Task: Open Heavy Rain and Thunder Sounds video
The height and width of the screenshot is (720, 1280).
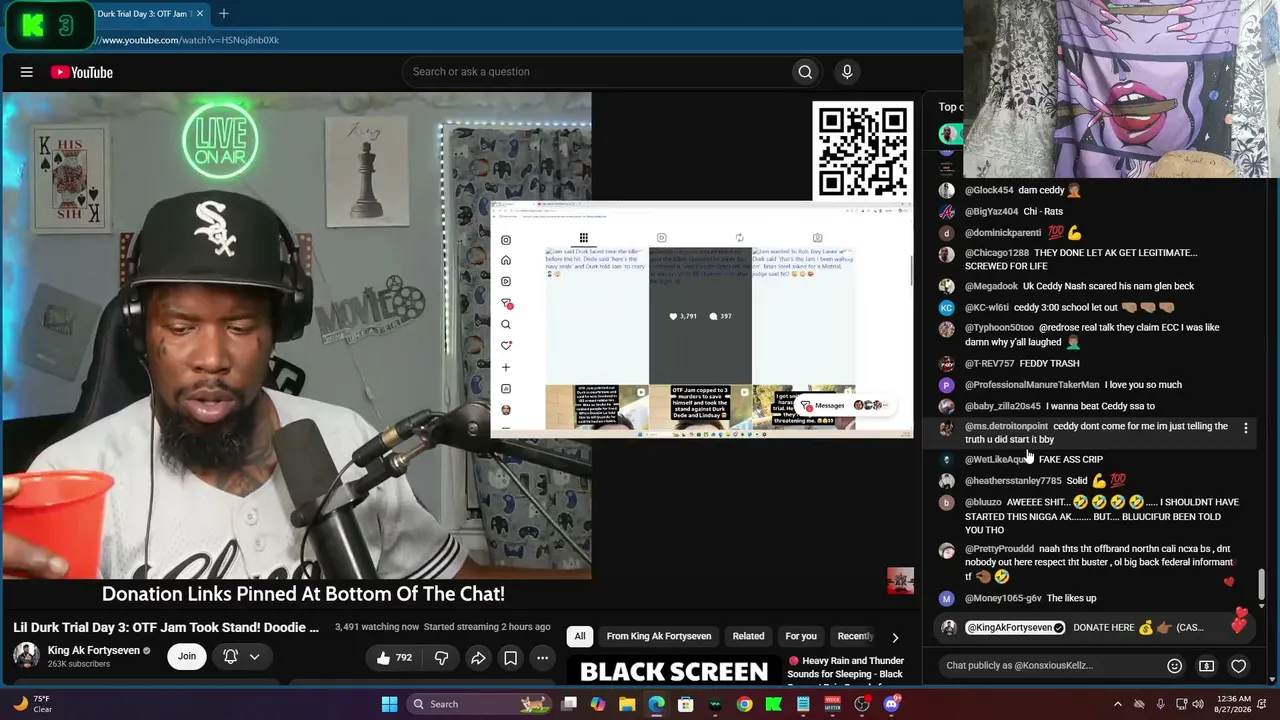Action: coord(846,668)
